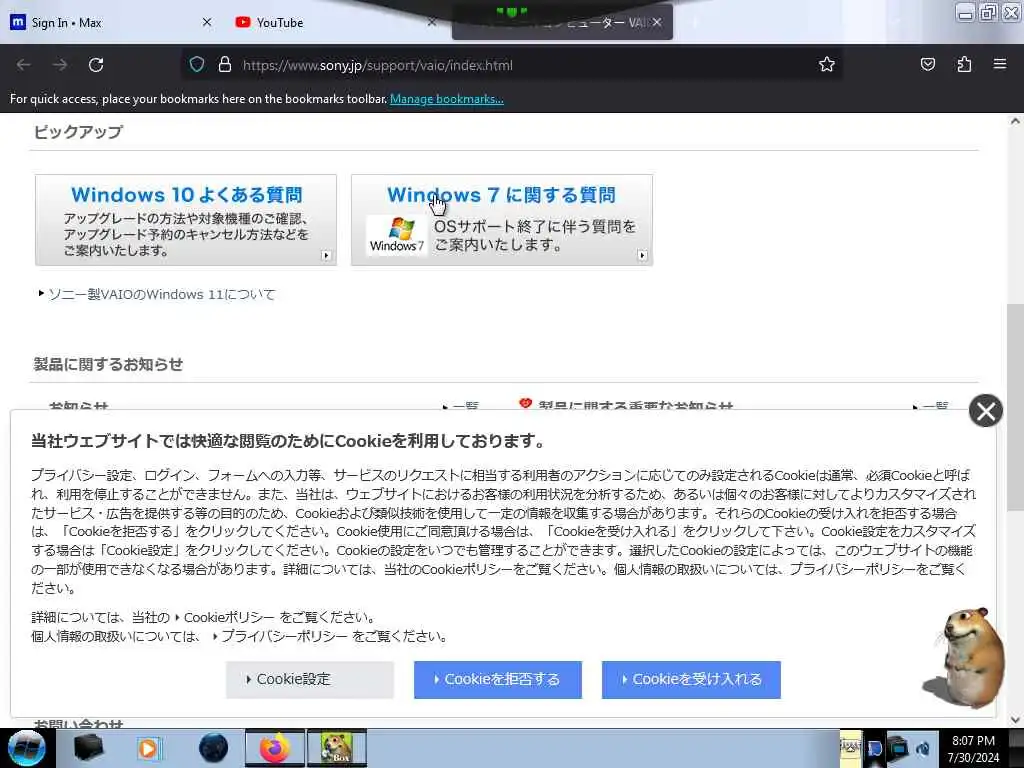This screenshot has height=768, width=1024.
Task: Click the scrollbar up arrow
Action: tap(1015, 121)
